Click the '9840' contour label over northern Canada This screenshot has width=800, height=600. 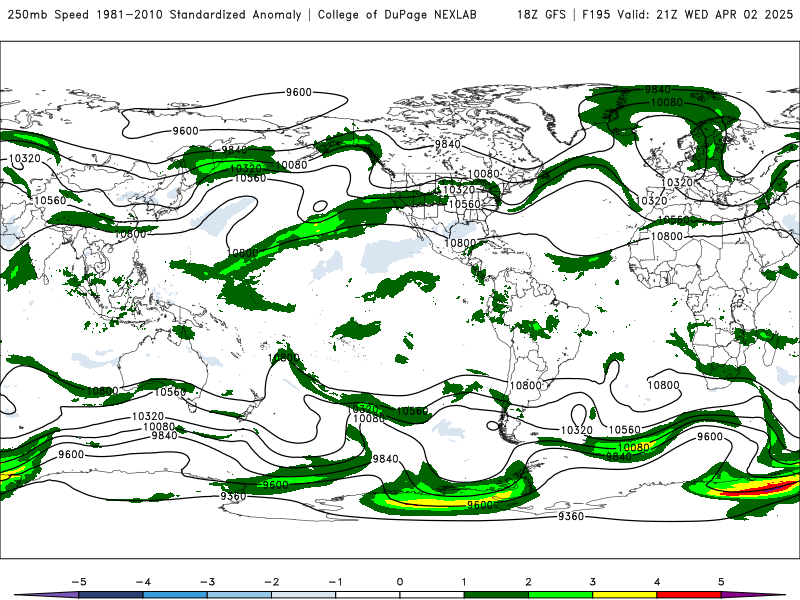click(x=447, y=144)
